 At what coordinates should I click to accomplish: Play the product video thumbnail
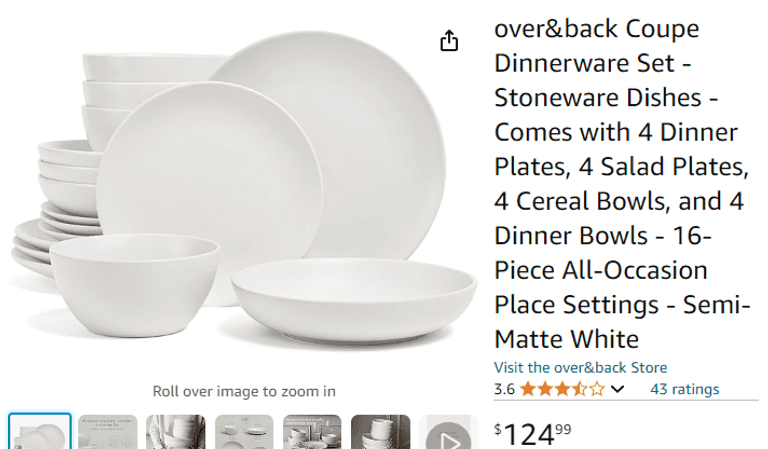coord(448,432)
